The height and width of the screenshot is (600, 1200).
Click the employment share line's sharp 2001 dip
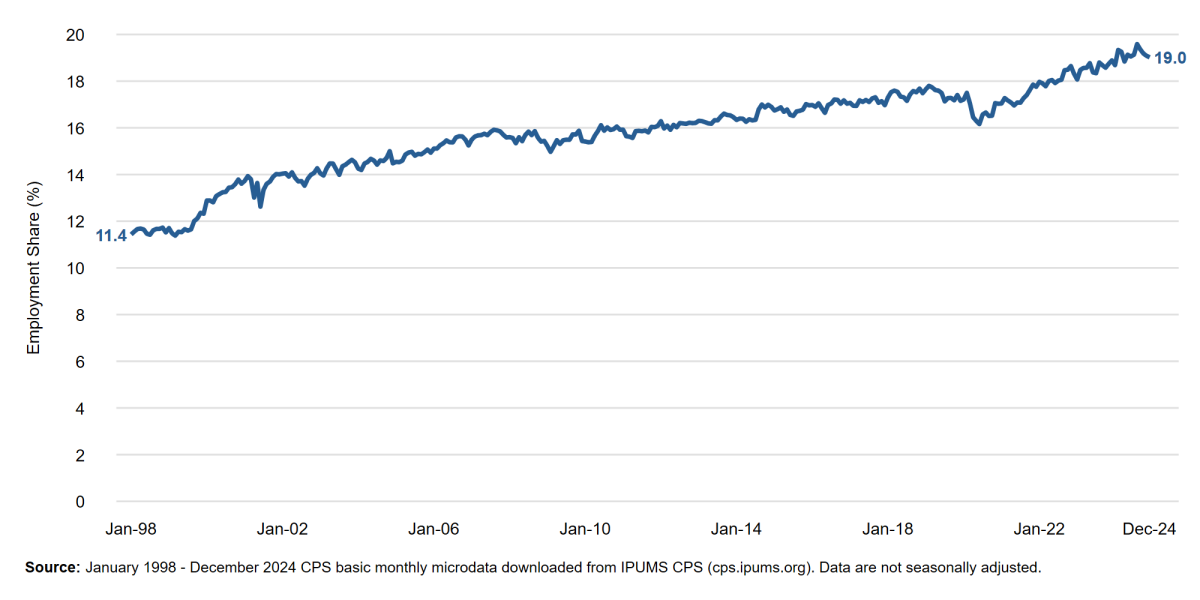point(260,205)
